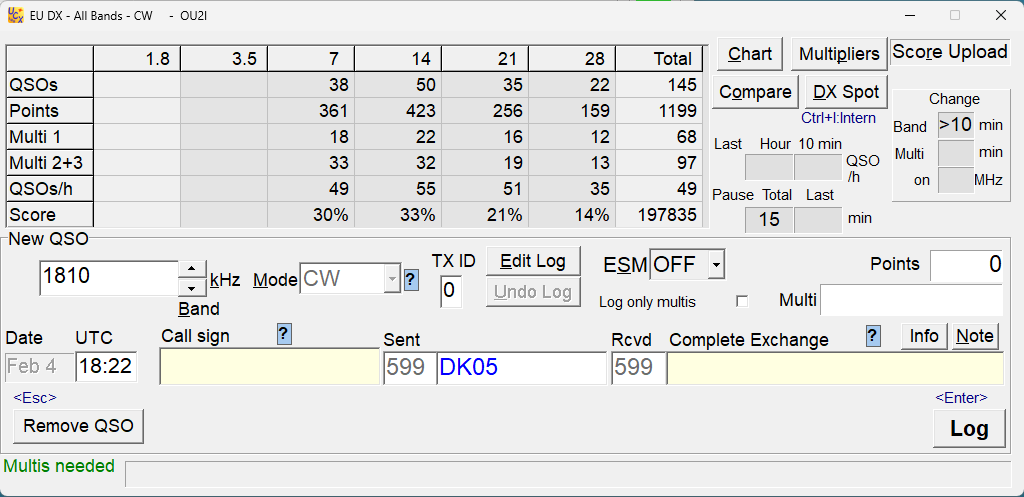
Task: Focus the Call sign input field
Action: [x=270, y=368]
